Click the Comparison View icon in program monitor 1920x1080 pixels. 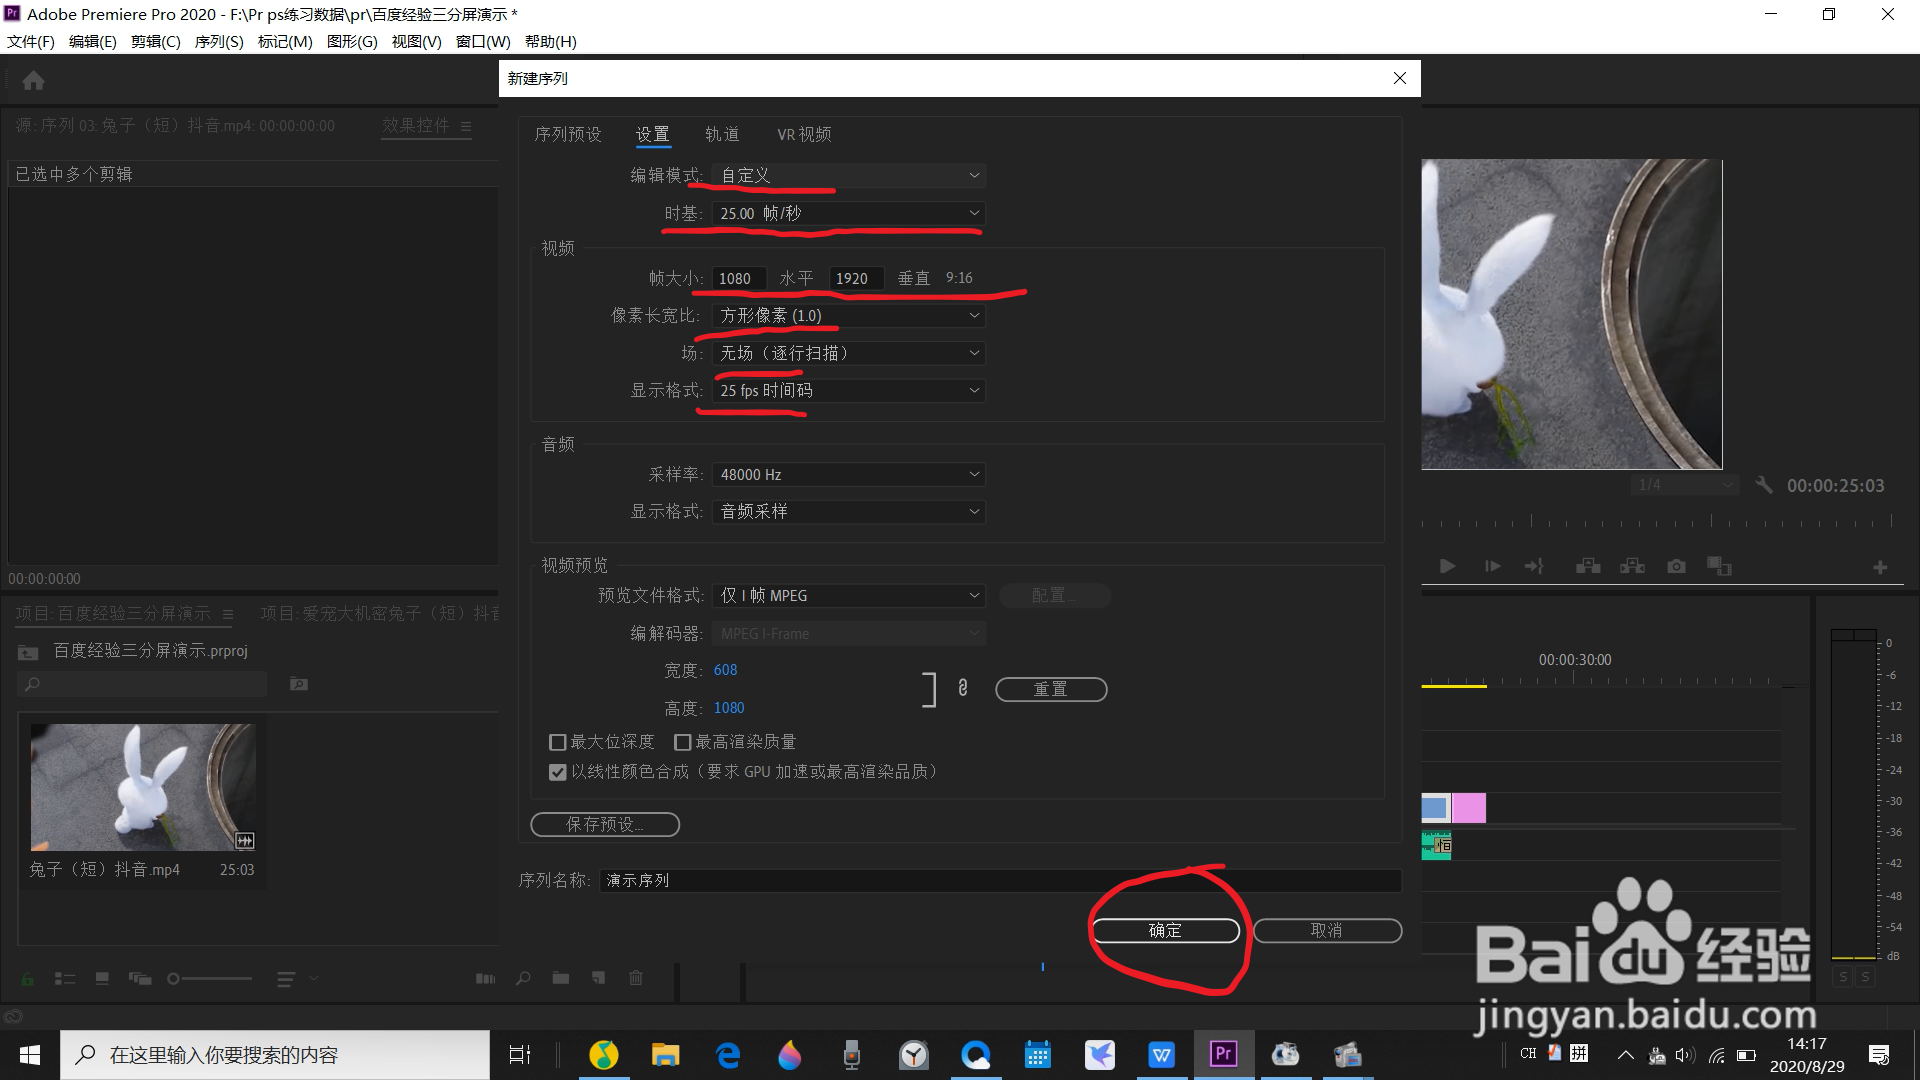coord(1719,567)
